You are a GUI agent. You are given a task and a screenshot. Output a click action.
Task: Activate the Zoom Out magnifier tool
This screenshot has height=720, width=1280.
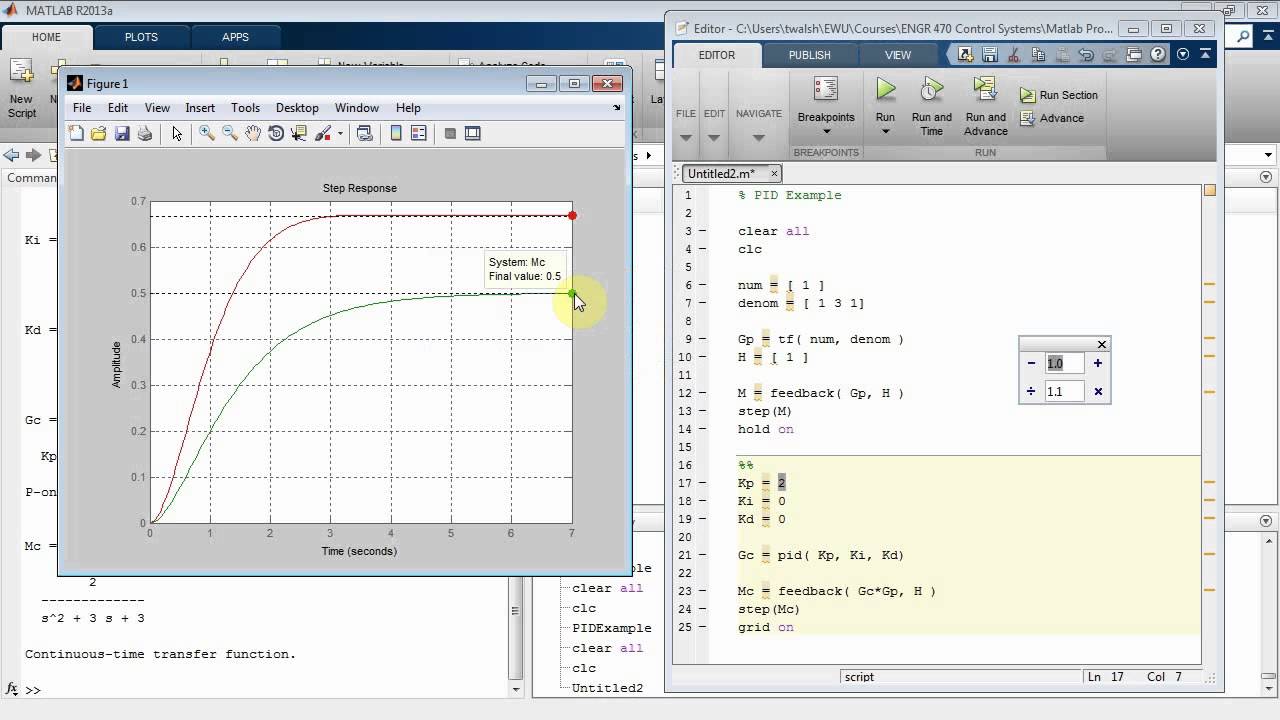(230, 133)
